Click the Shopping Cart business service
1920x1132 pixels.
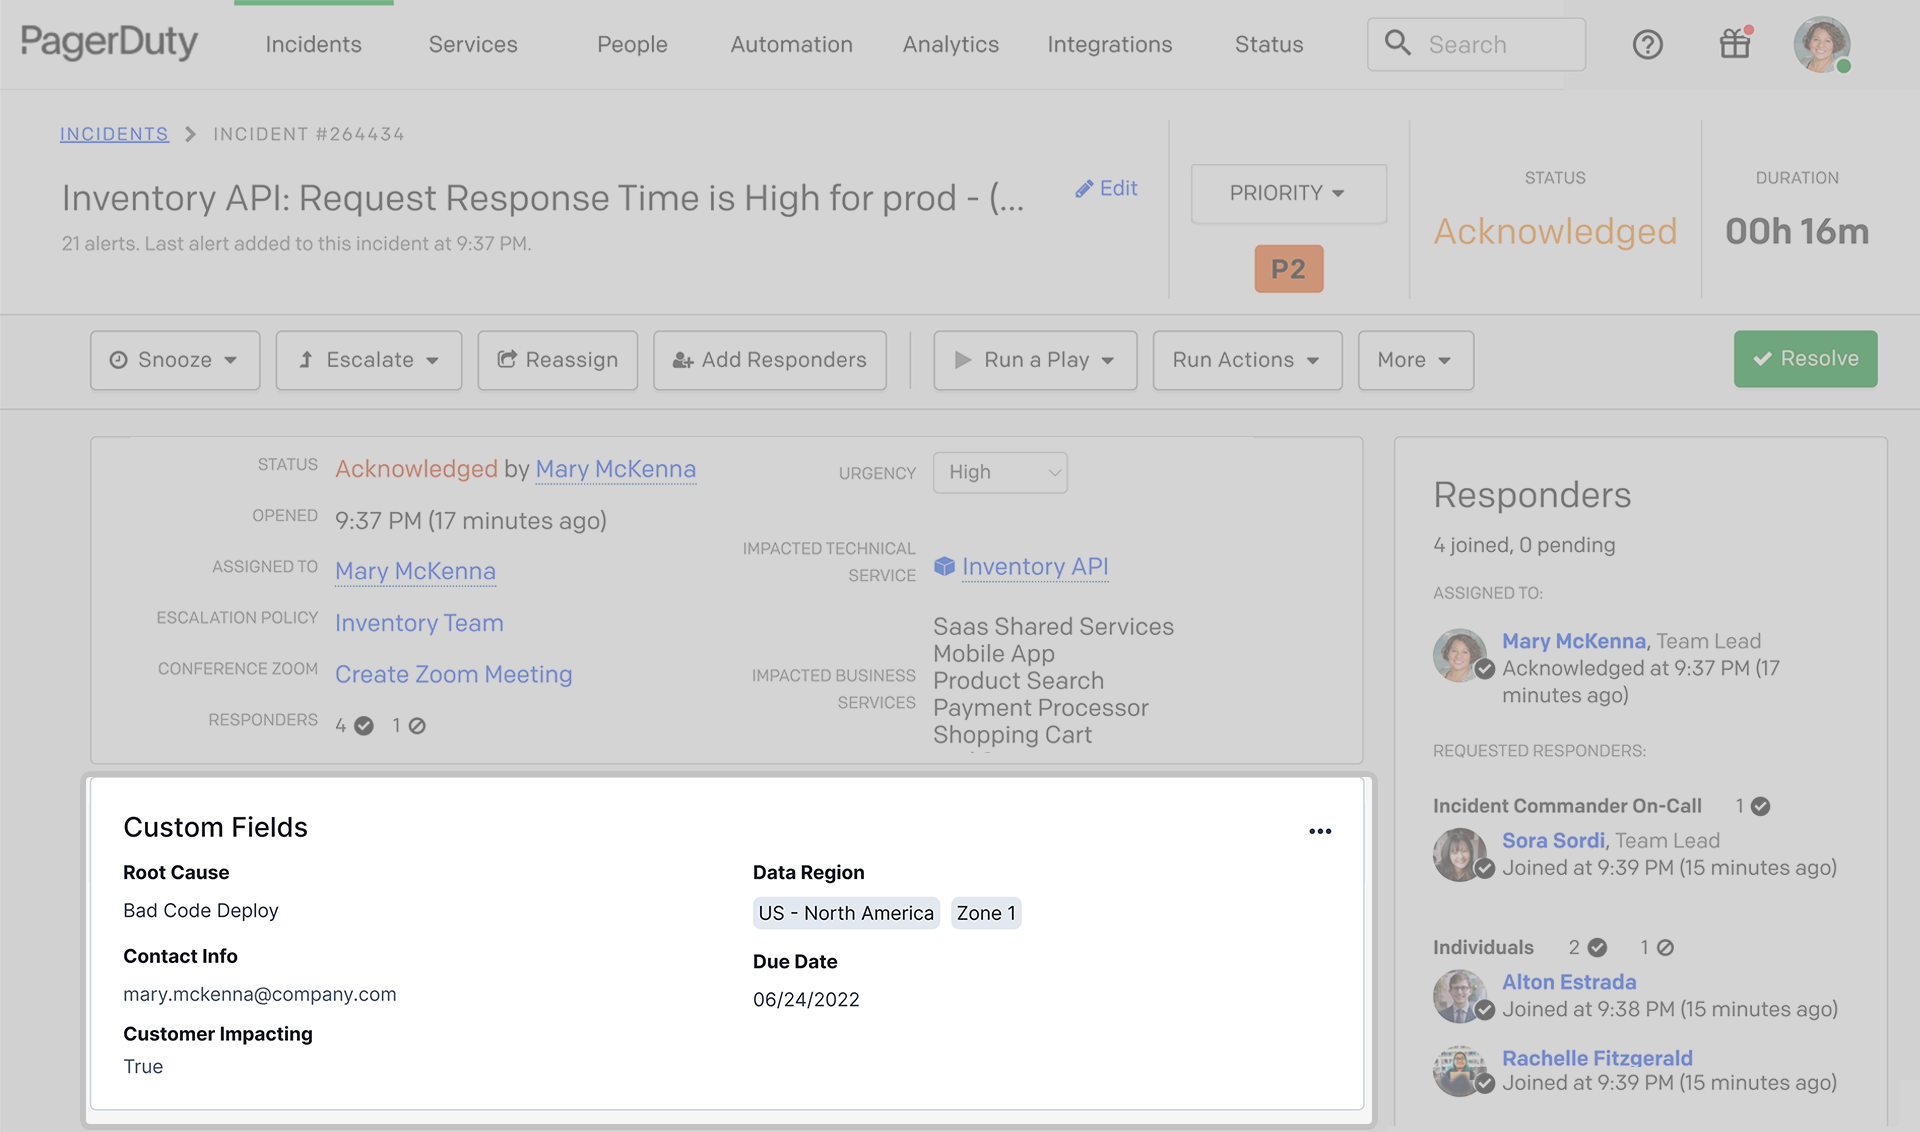coord(1012,735)
